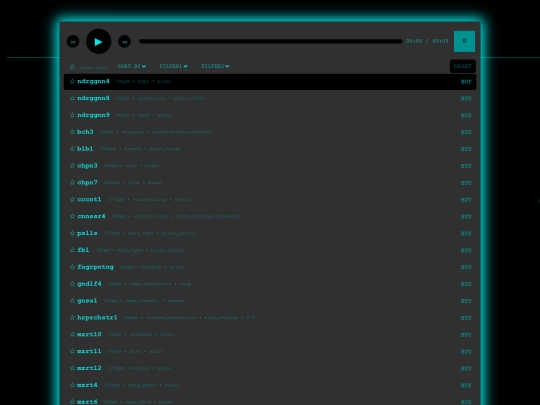
Task: Select the bch3 track name
Action: (85, 132)
